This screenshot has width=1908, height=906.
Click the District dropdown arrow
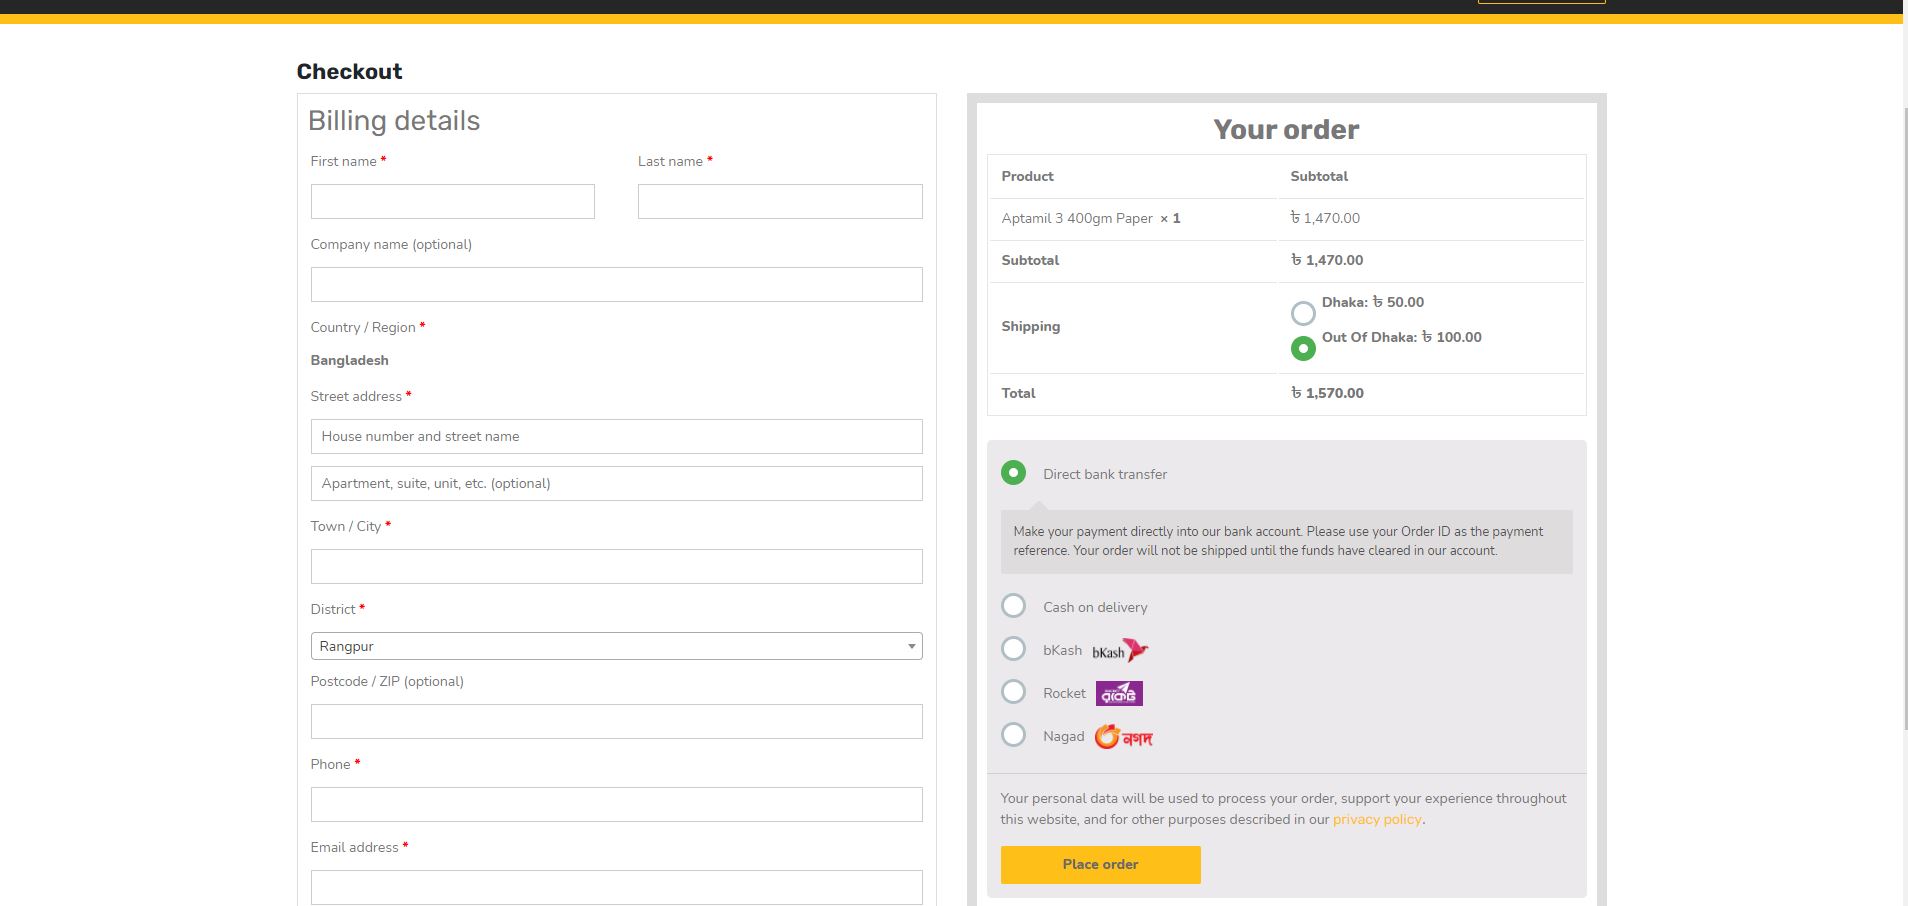coord(911,646)
